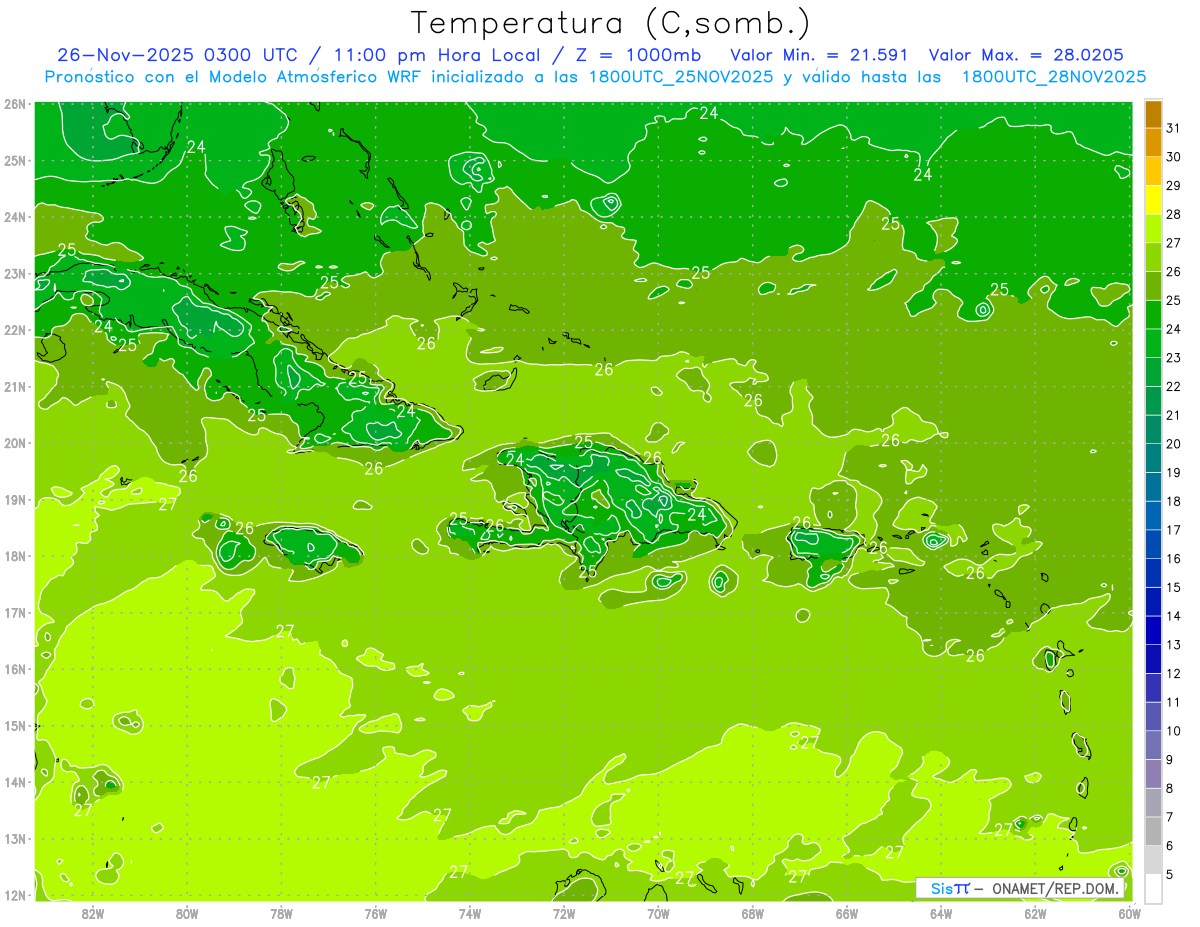The height and width of the screenshot is (927, 1200).
Task: Select the purple swatch between 9 and 10
Action: (1153, 746)
